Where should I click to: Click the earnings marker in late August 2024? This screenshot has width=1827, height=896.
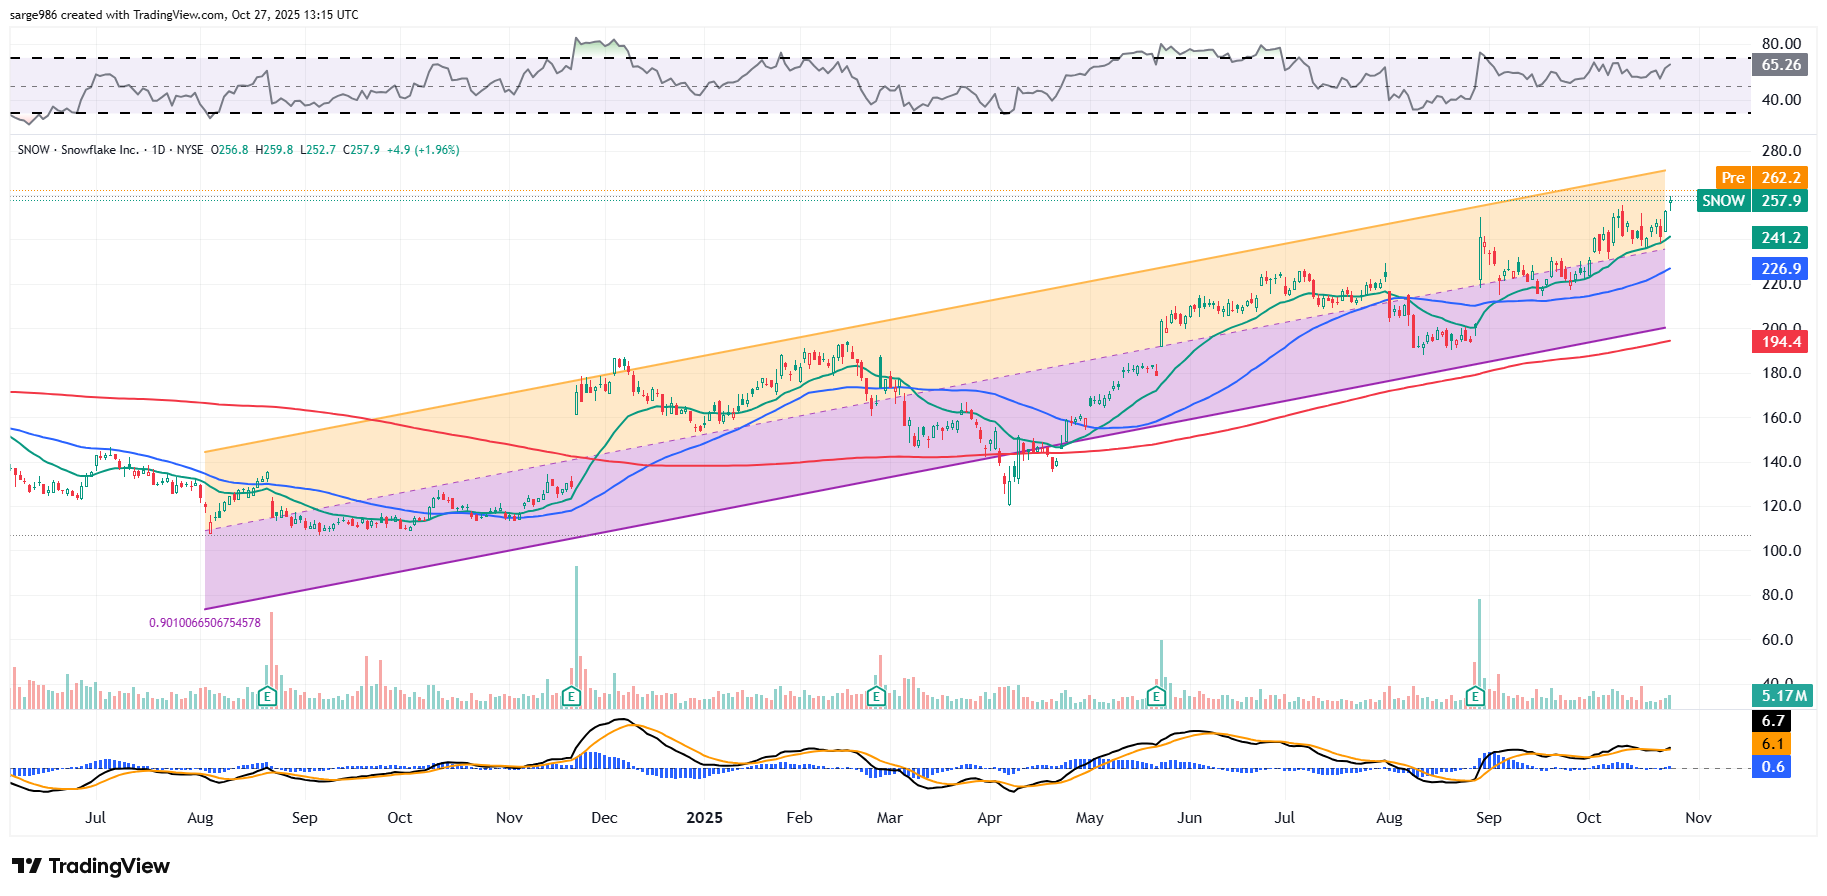coord(267,696)
